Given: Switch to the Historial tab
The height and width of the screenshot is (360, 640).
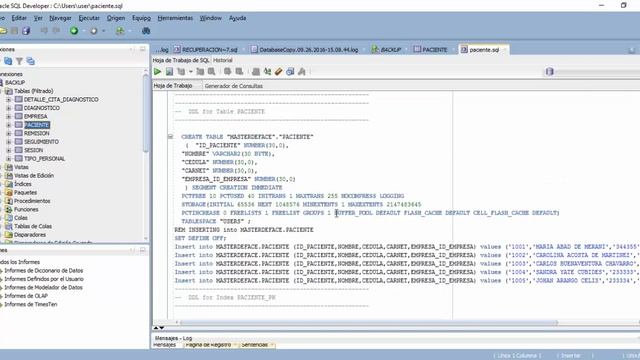Looking at the screenshot, I should [223, 60].
